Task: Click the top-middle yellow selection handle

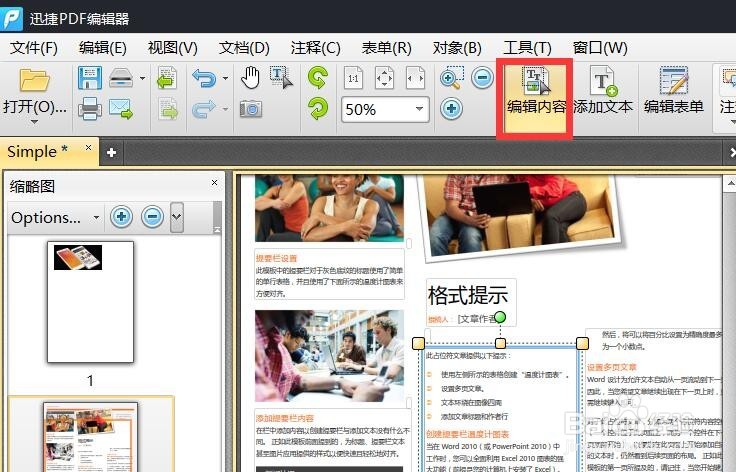Action: [x=500, y=343]
